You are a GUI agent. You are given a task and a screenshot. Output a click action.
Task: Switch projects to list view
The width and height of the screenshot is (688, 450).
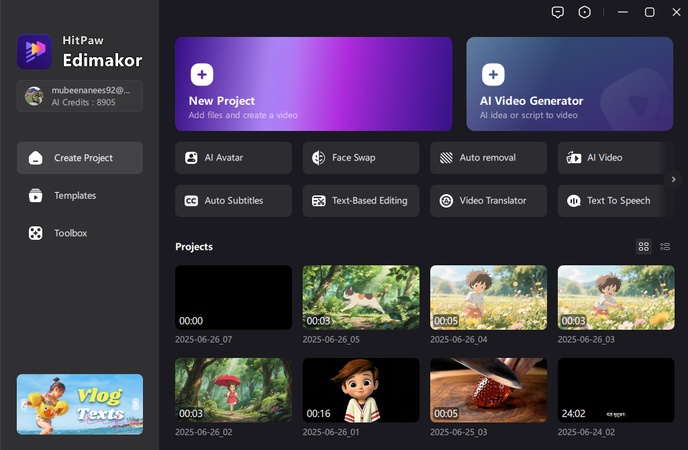pyautogui.click(x=665, y=246)
